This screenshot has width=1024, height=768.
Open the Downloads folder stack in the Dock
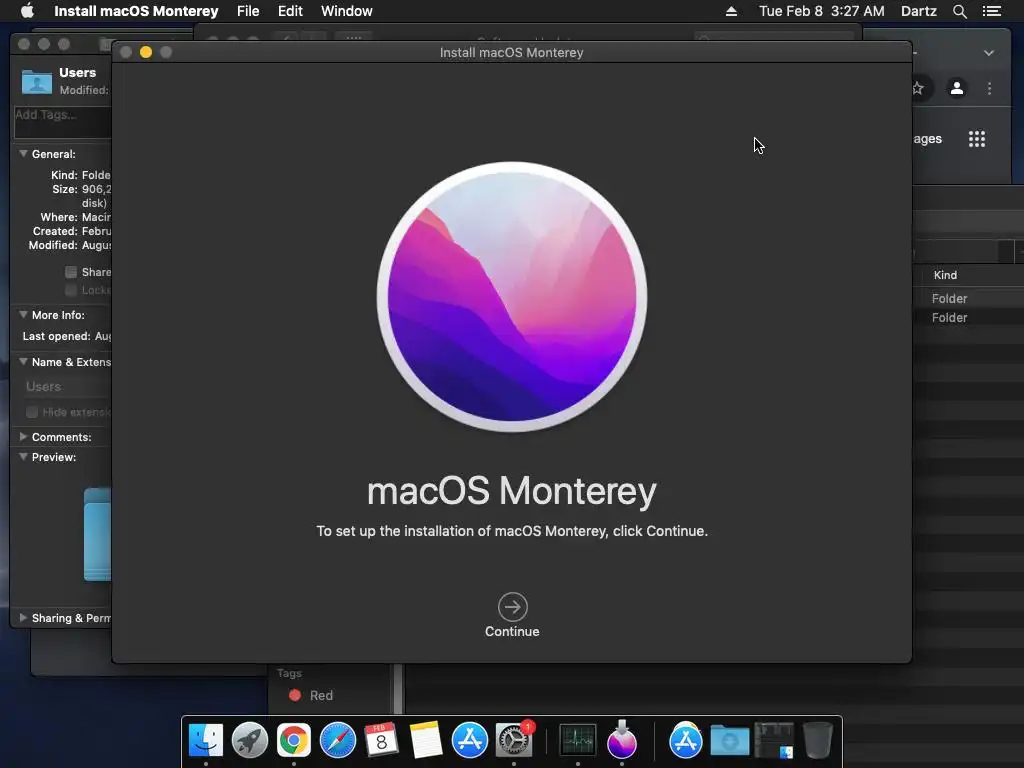[x=729, y=741]
